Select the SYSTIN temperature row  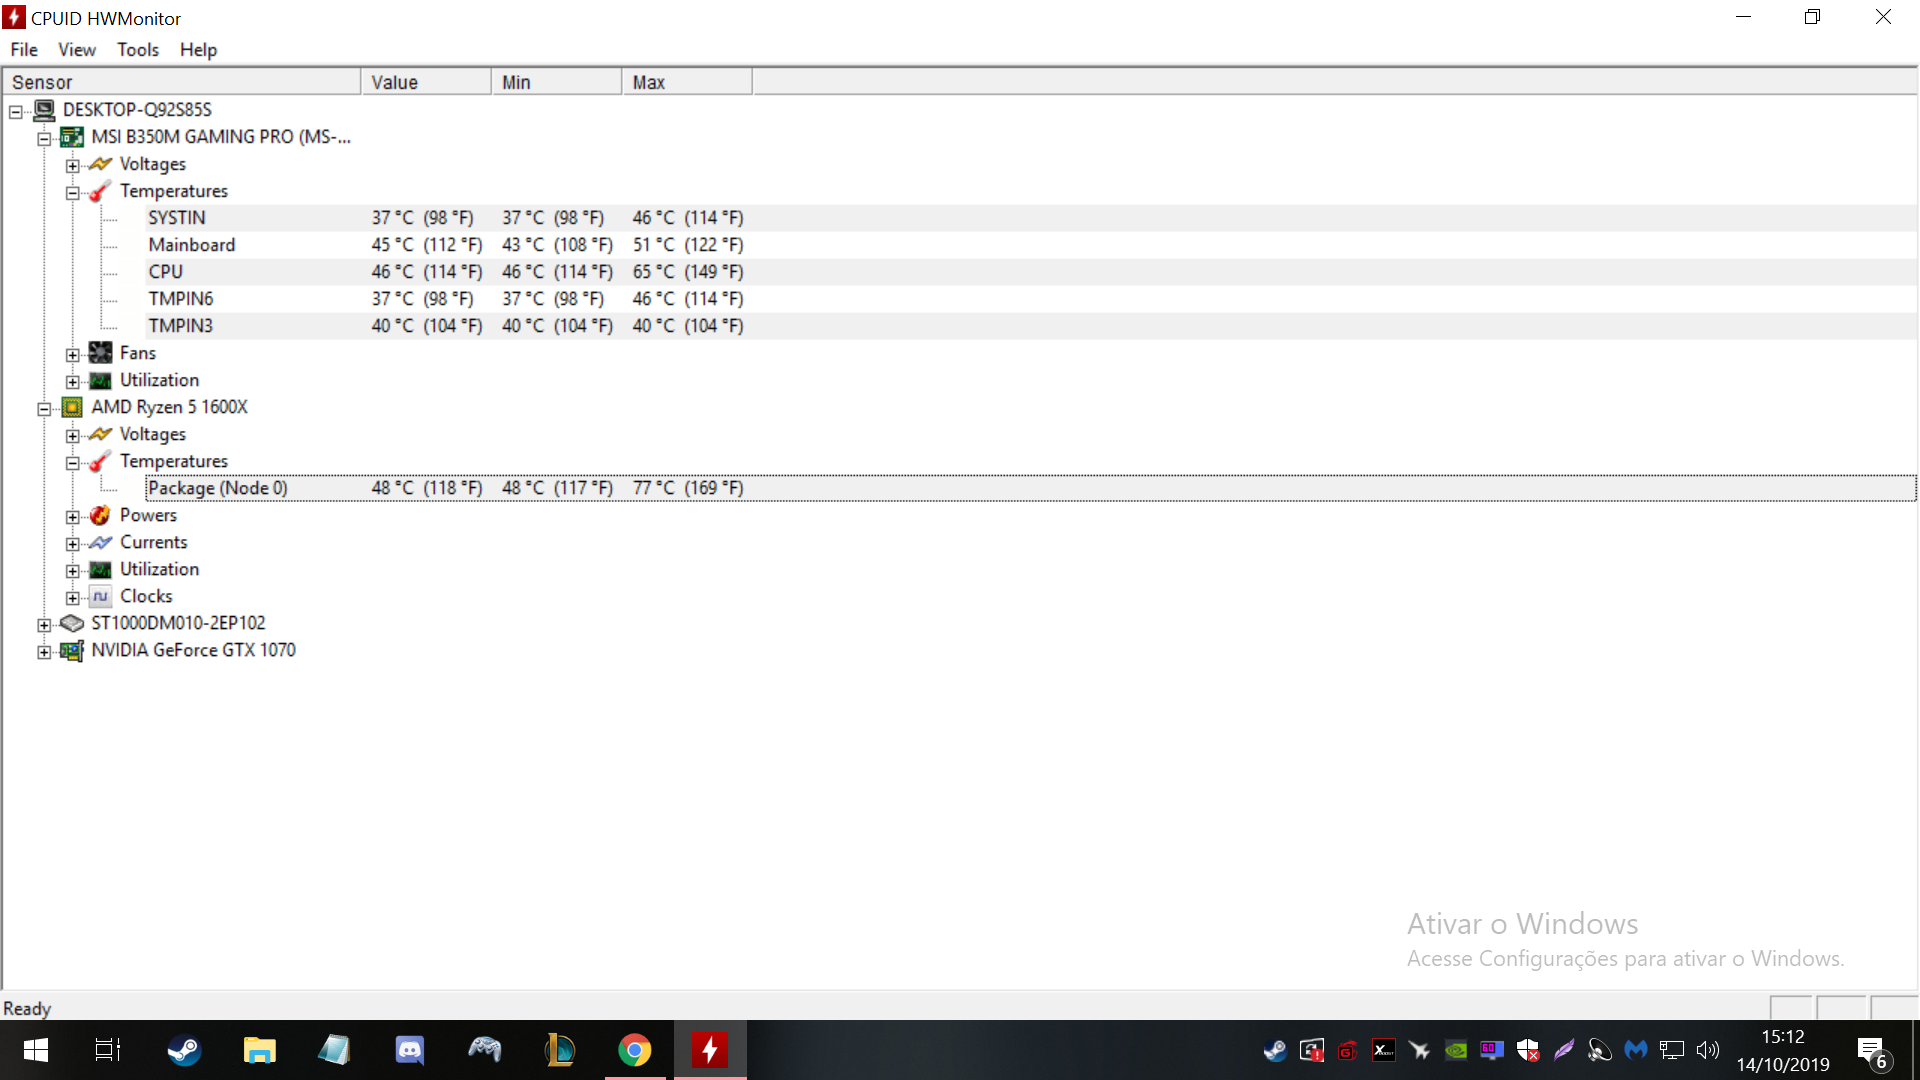1030,218
